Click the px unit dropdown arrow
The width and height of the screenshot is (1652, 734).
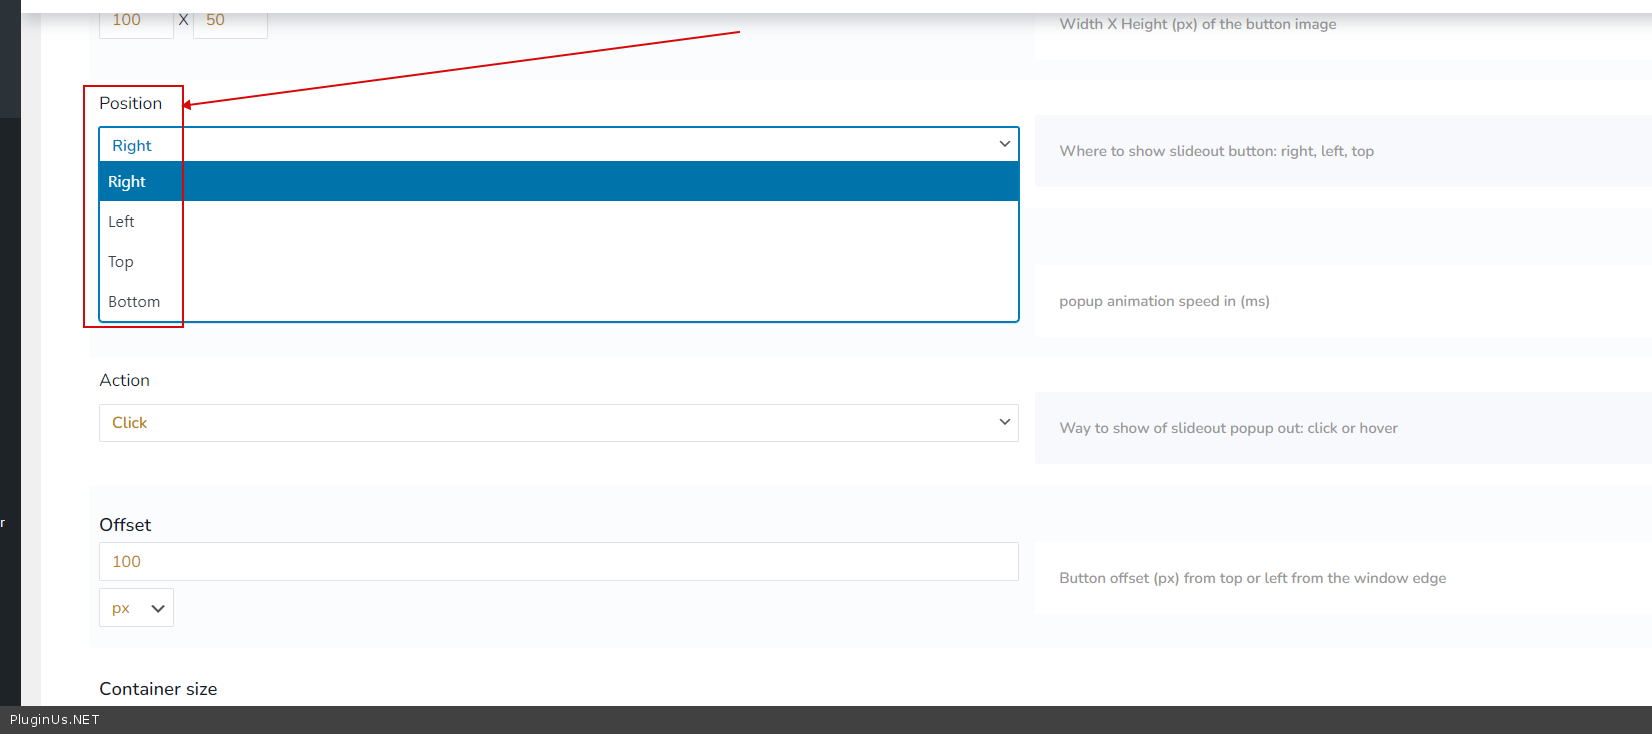tap(158, 608)
